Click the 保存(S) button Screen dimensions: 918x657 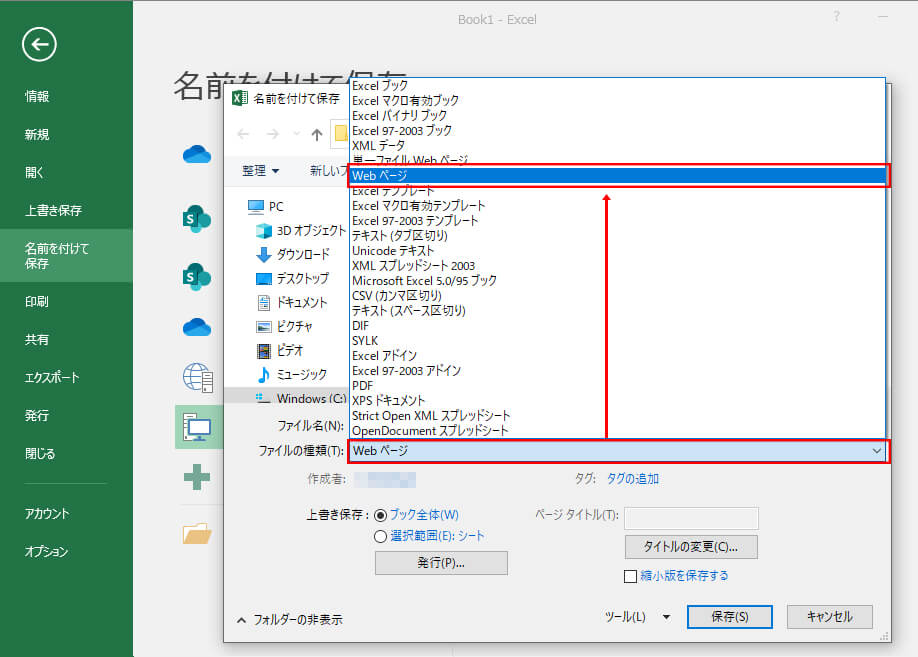click(729, 617)
